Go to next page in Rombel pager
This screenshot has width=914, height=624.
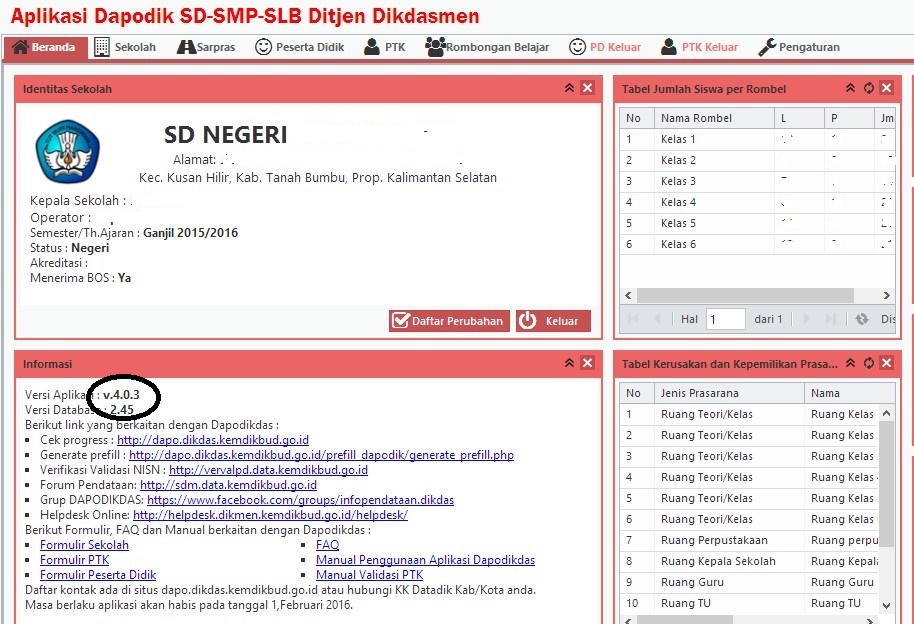click(807, 319)
